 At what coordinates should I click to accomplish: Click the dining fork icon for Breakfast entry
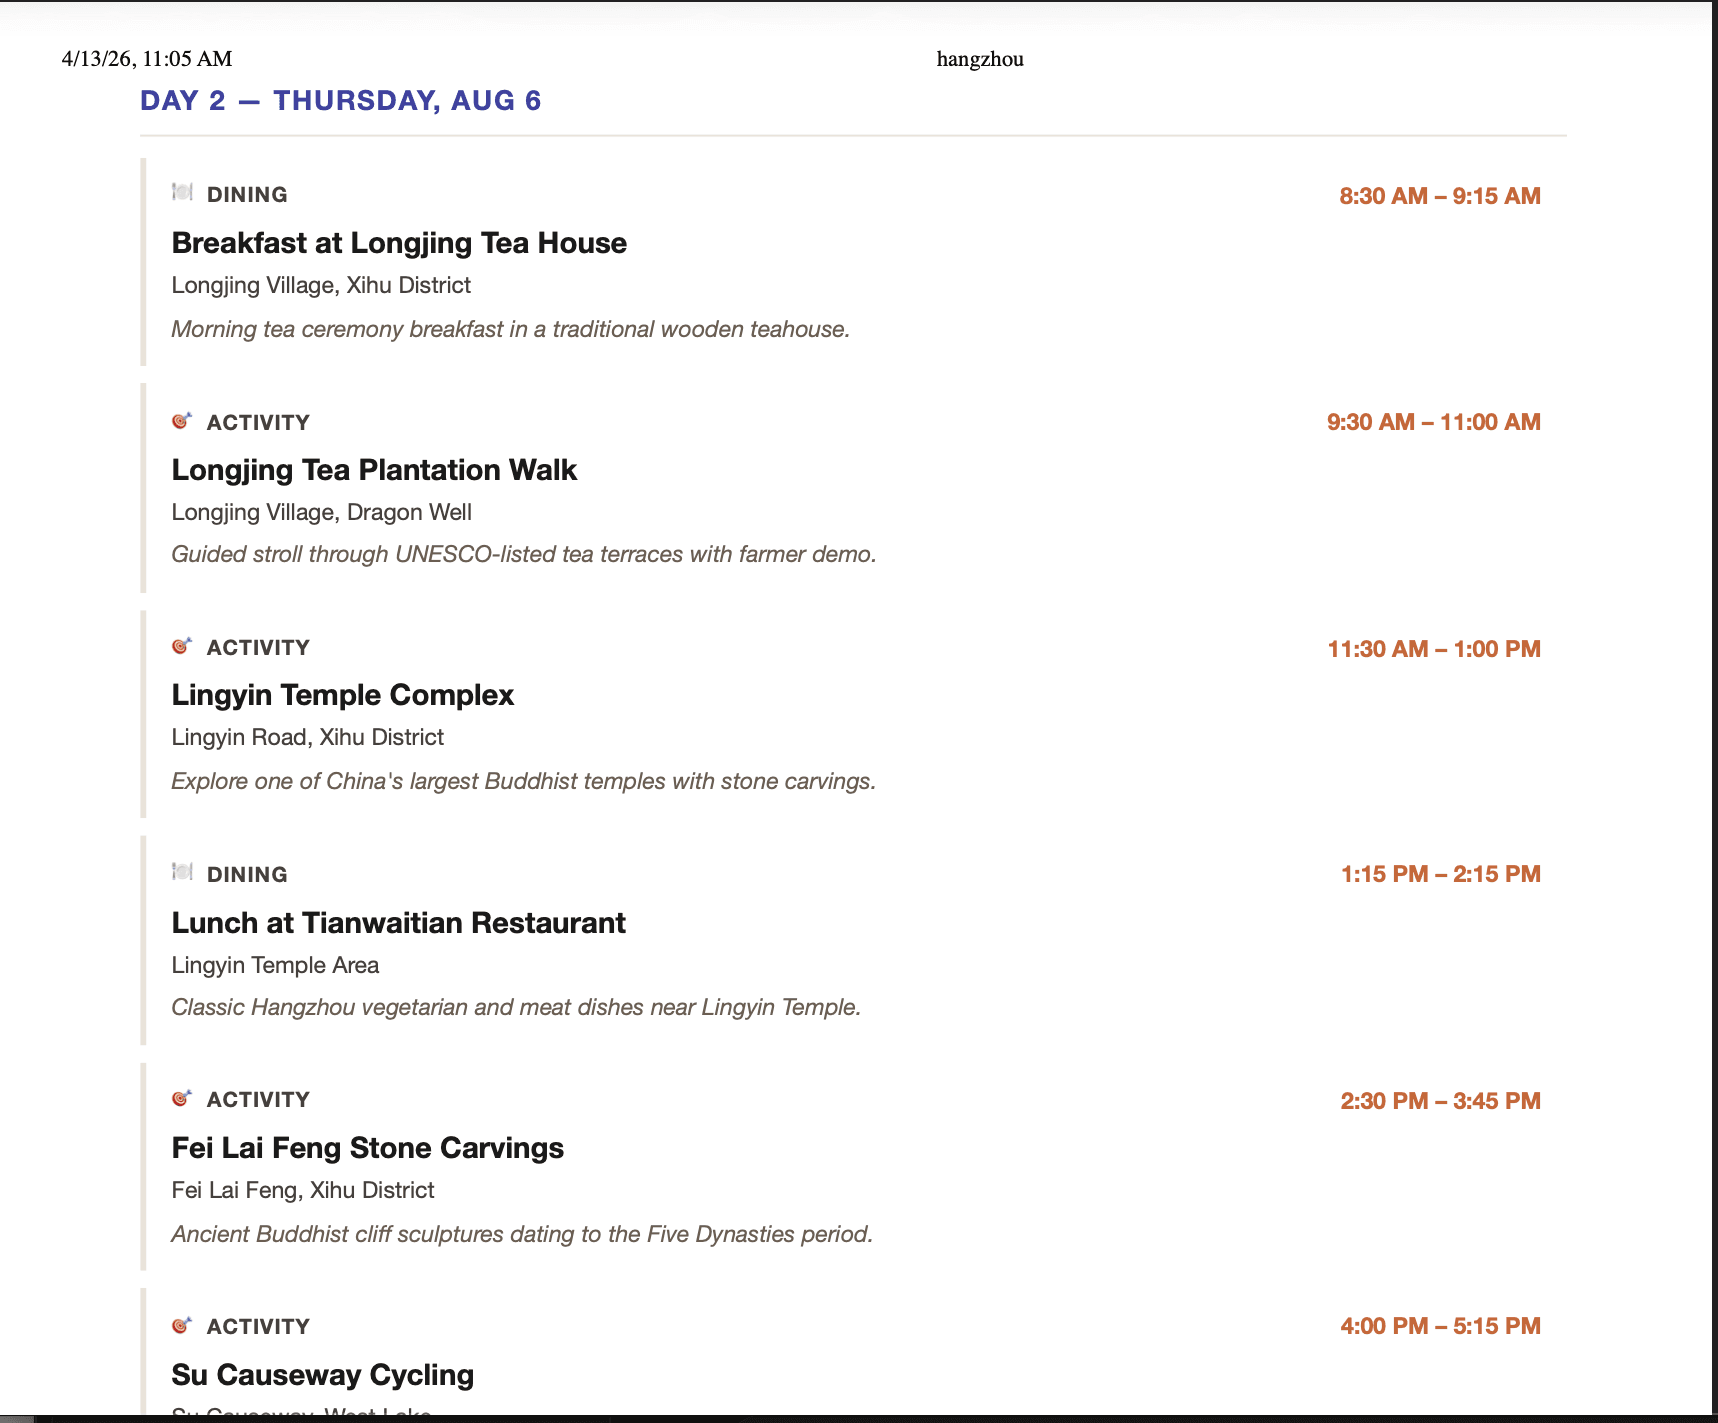tap(182, 193)
